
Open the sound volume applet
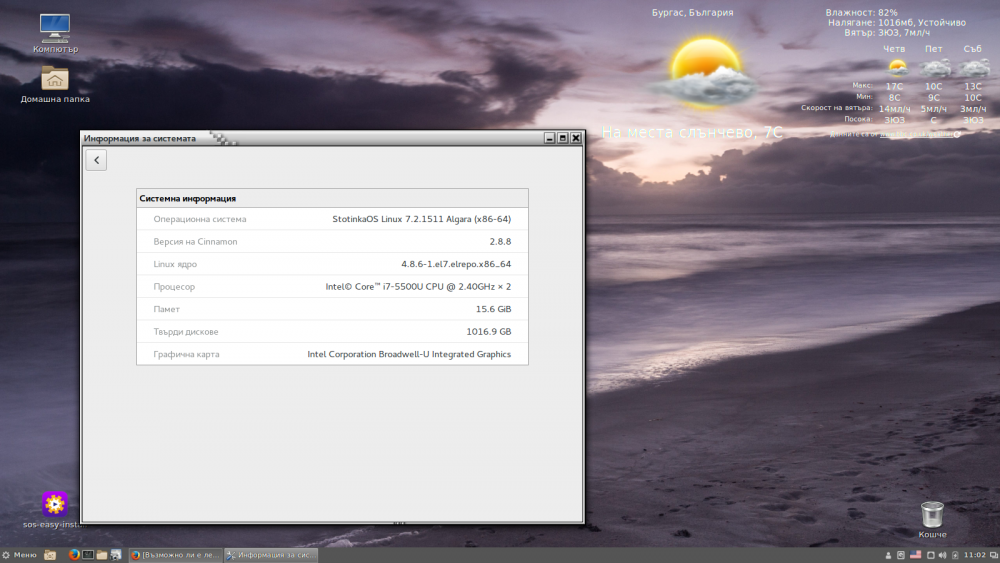(943, 555)
